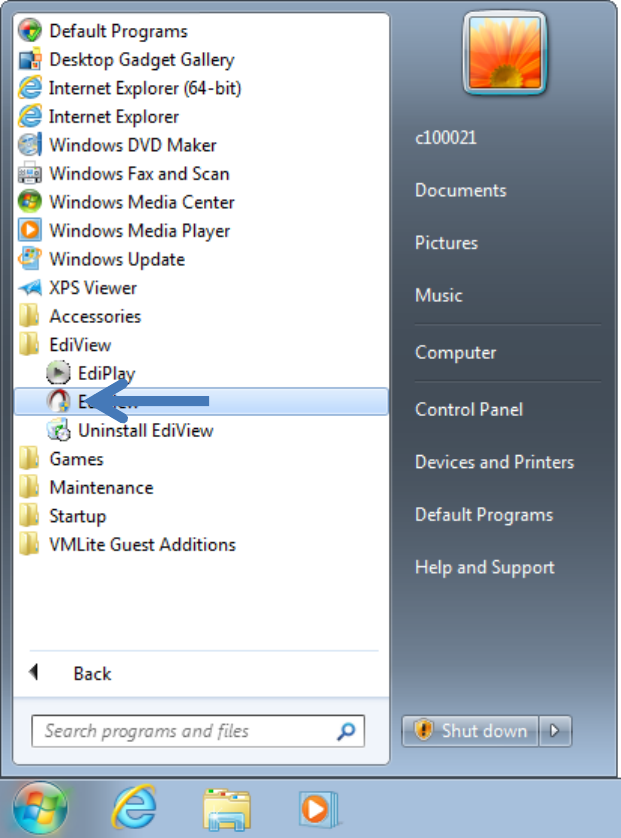Image resolution: width=621 pixels, height=838 pixels.
Task: Launch EdiPlay program icon
Action: point(58,373)
